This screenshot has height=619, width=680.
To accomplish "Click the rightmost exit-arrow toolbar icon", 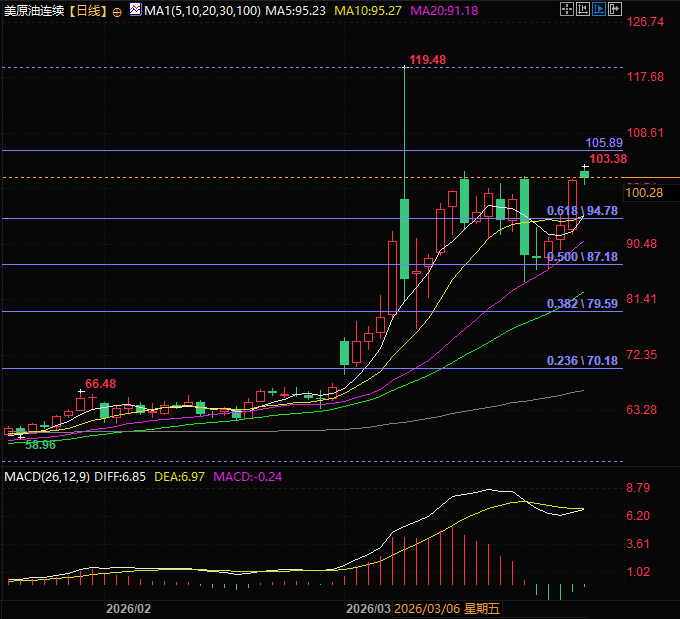I will point(615,9).
